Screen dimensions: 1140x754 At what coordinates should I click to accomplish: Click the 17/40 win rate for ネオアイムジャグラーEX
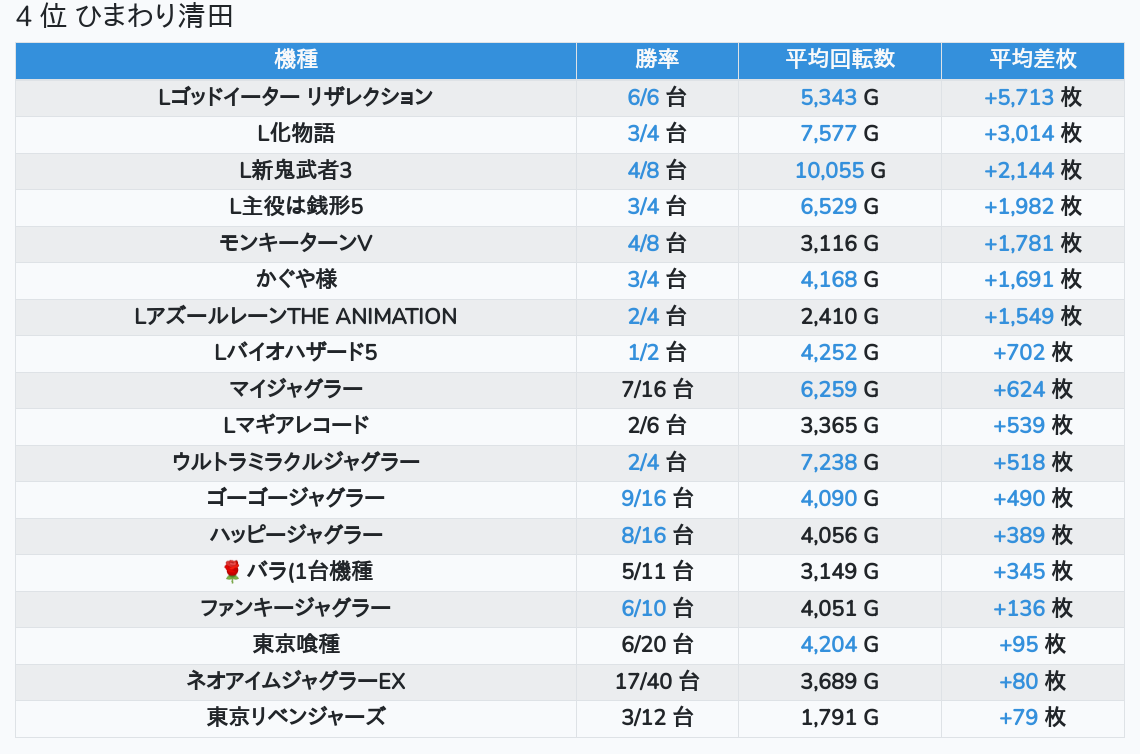[x=644, y=681]
